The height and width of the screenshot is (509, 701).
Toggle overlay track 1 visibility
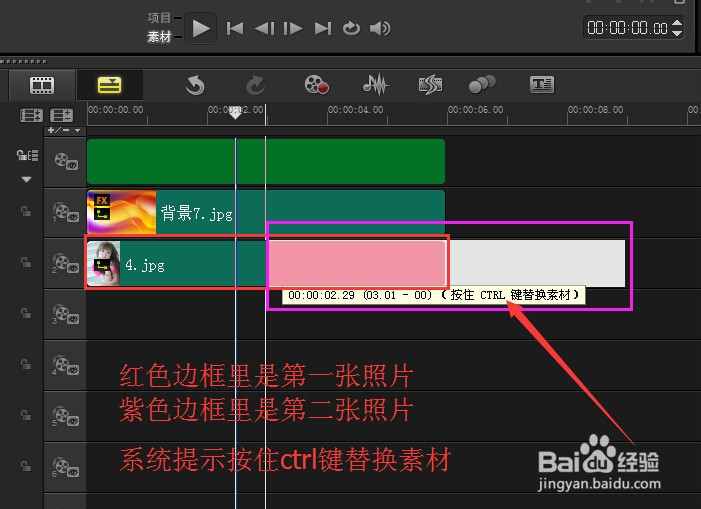(66, 212)
